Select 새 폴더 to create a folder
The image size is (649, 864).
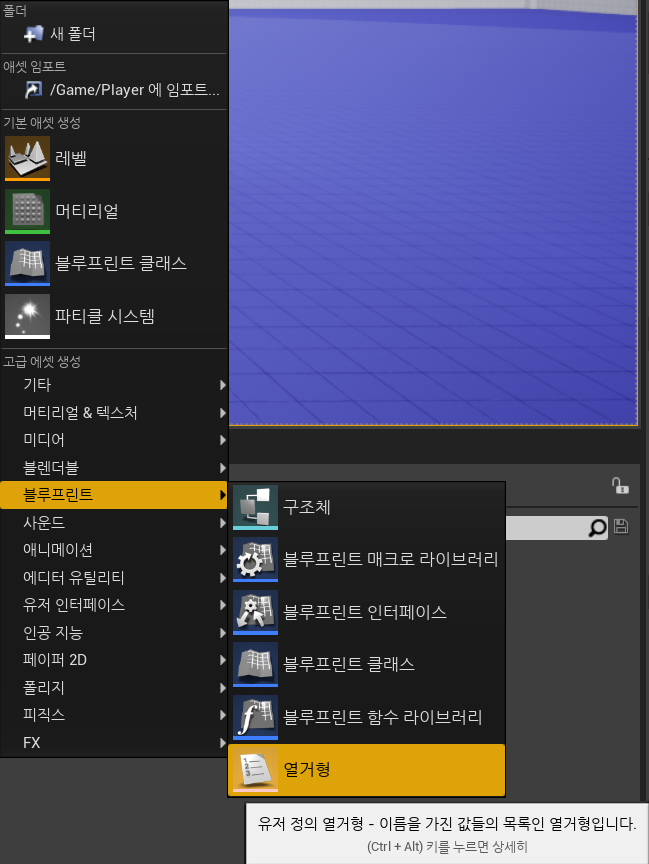[x=114, y=34]
